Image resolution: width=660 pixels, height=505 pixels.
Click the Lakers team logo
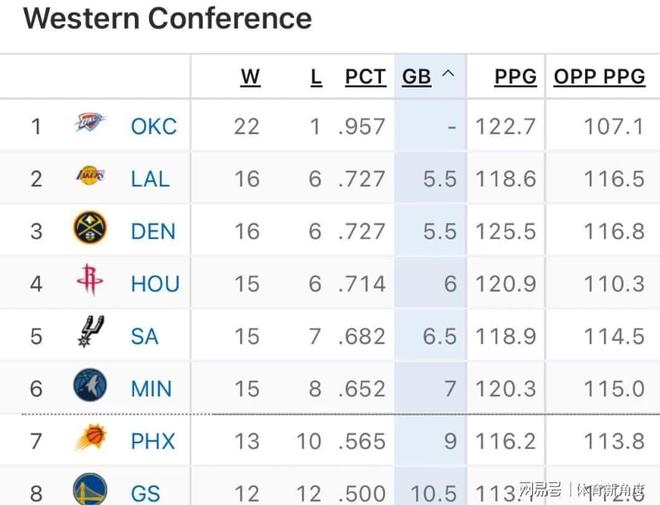coord(90,177)
